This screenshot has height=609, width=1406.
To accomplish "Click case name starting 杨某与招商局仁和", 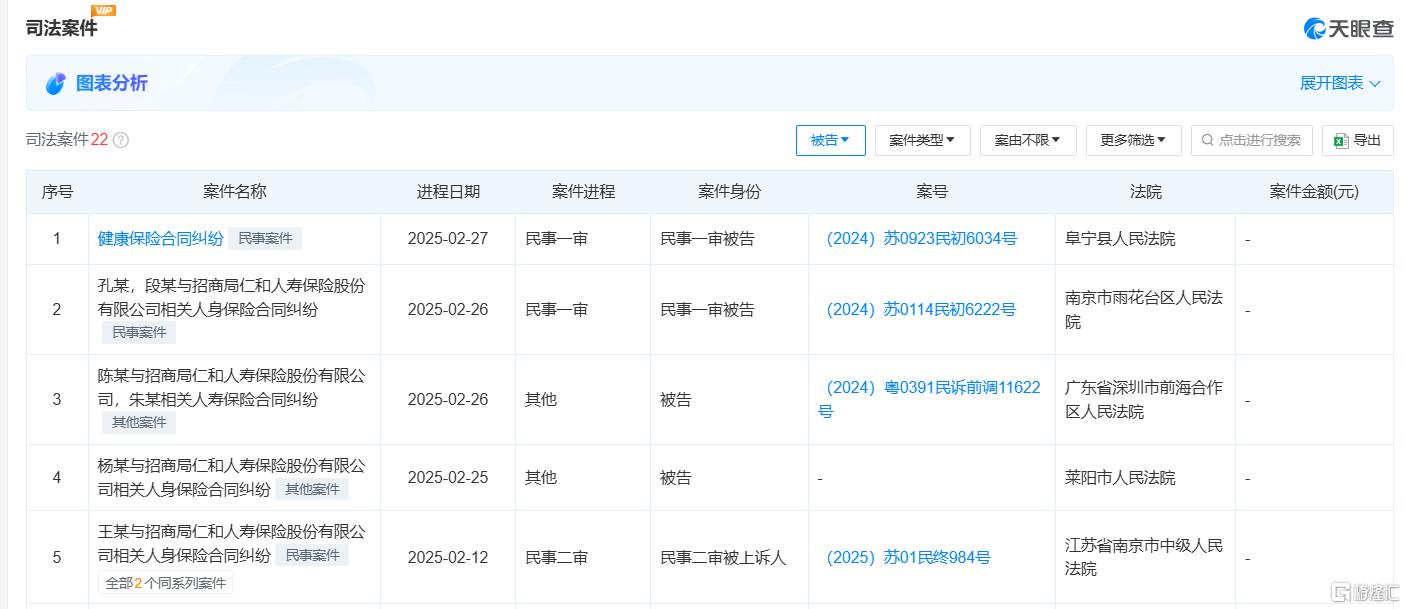I will [232, 477].
